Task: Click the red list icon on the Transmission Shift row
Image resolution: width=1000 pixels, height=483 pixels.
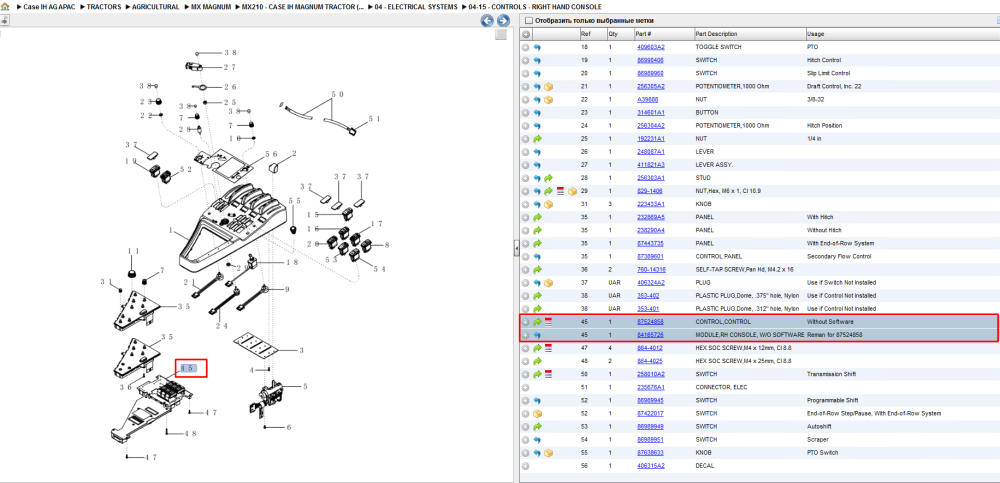Action: pos(548,374)
